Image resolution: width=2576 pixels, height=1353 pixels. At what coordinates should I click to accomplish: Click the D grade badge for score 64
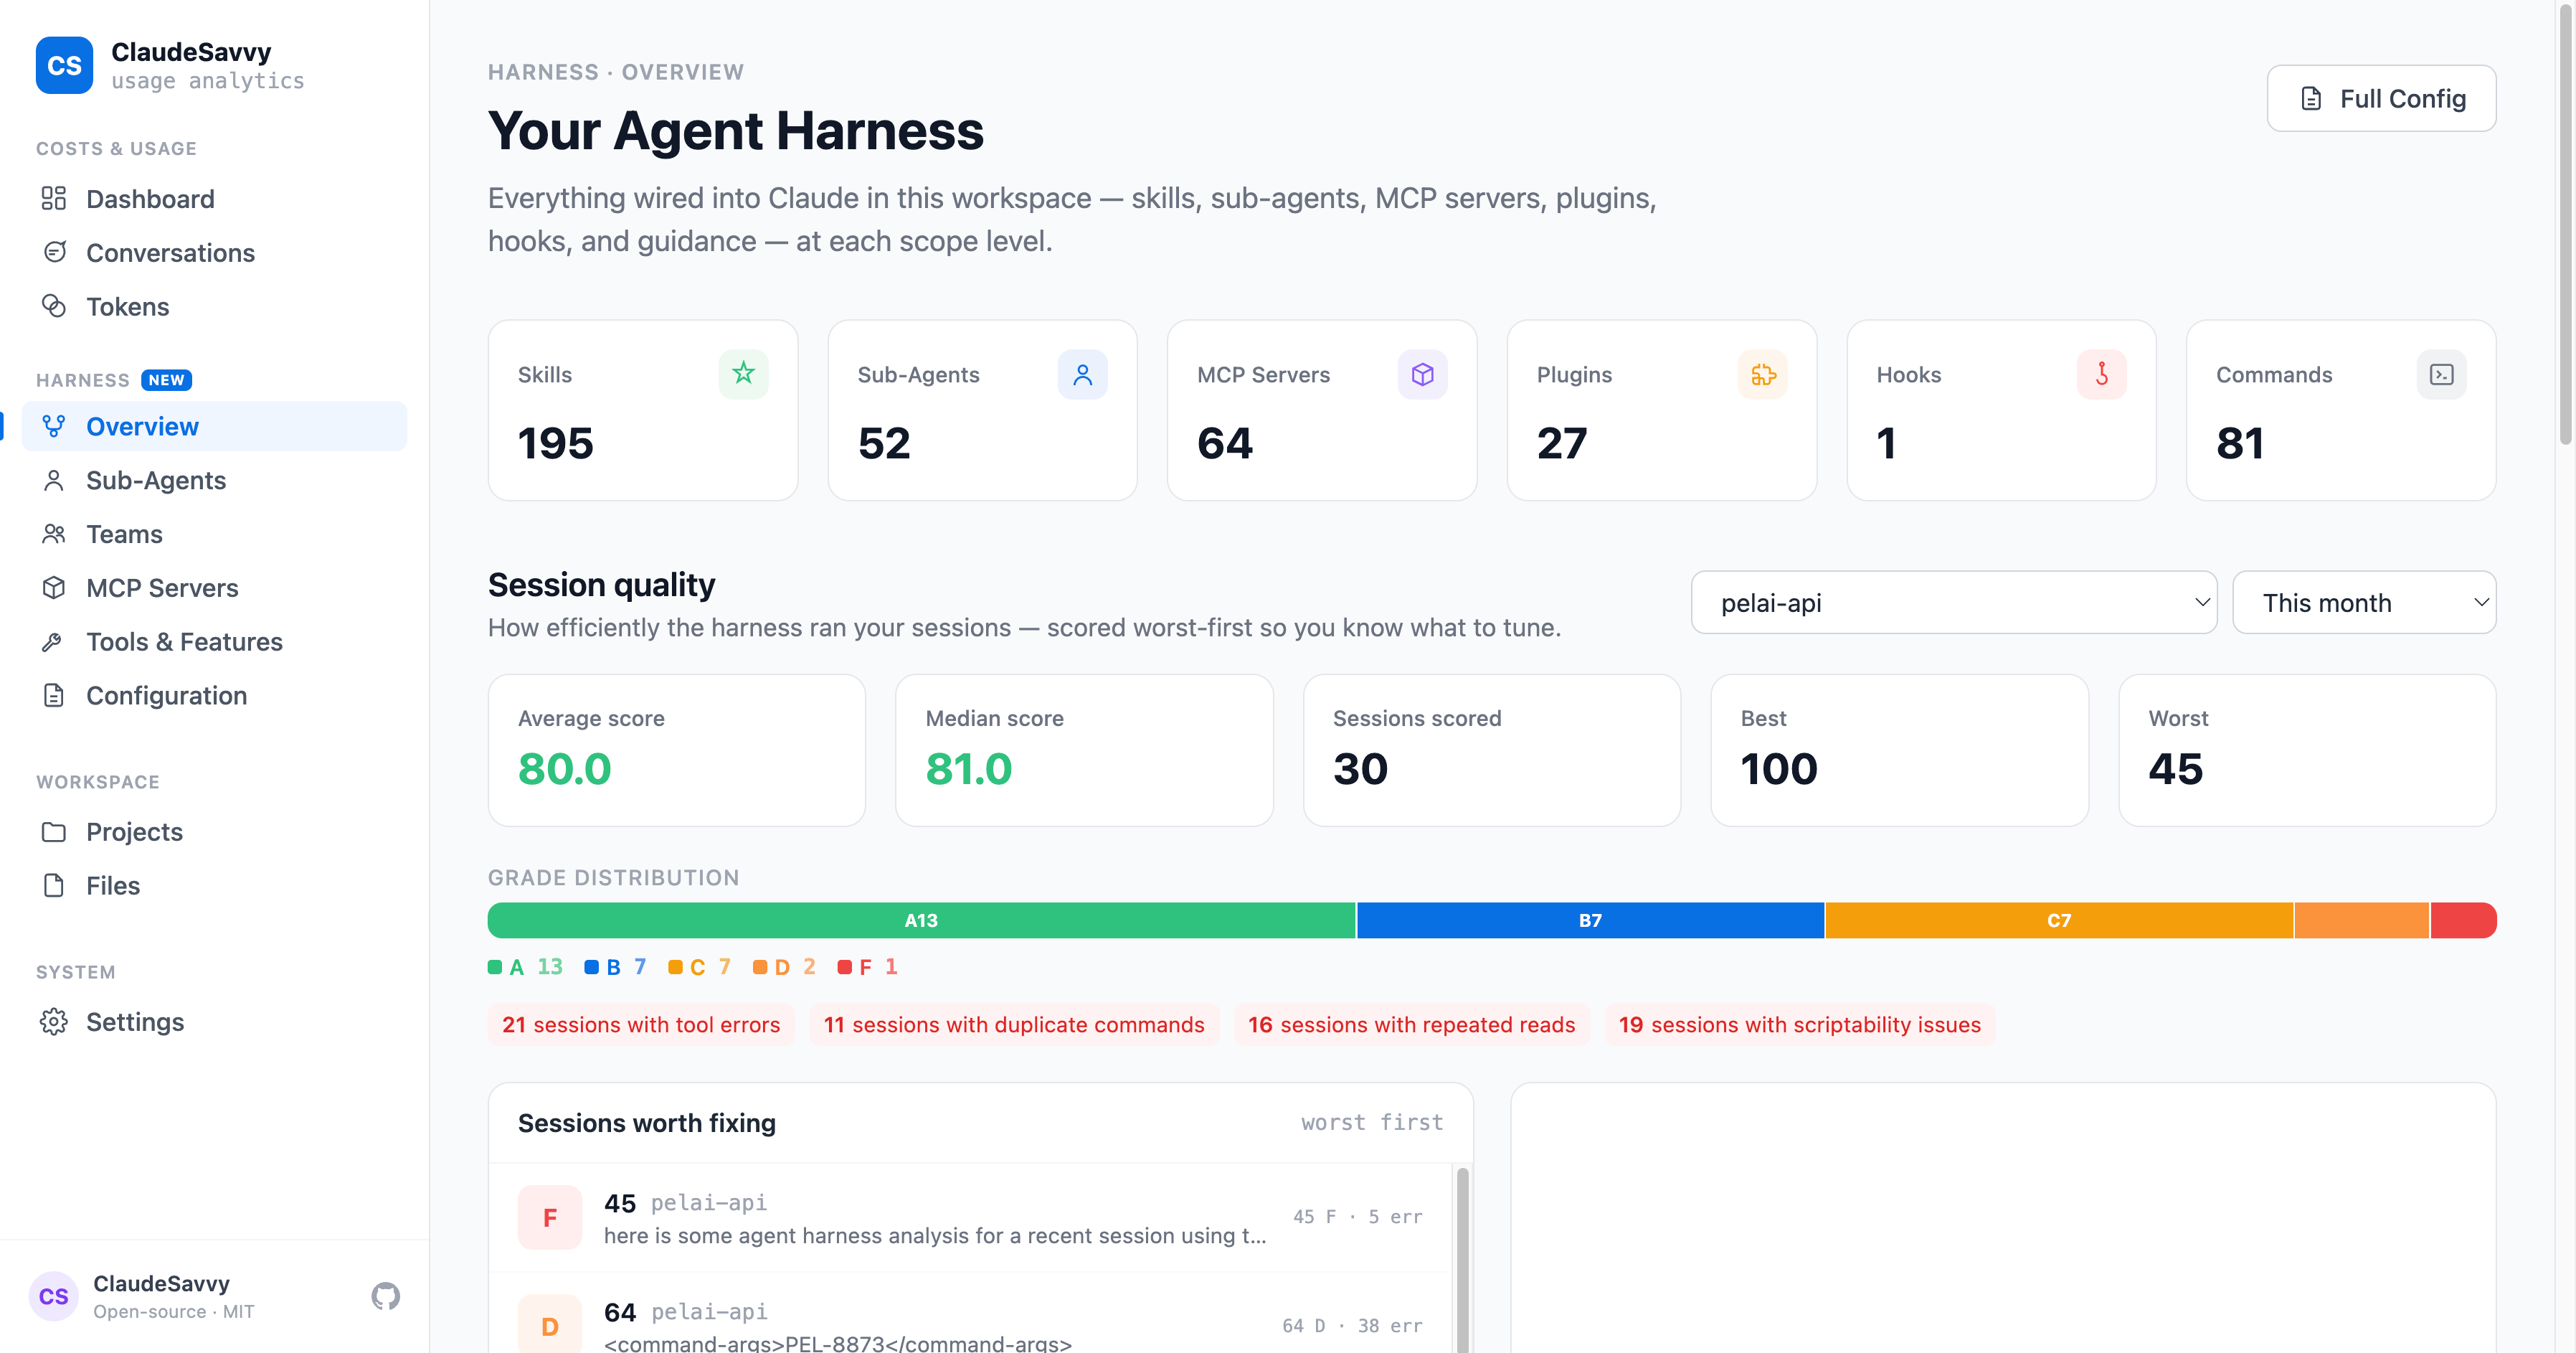click(x=549, y=1326)
